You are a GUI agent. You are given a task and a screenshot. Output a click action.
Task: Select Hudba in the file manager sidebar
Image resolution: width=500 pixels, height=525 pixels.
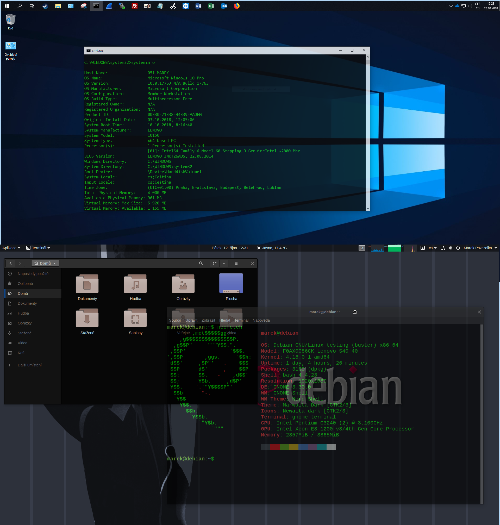[x=32, y=314]
